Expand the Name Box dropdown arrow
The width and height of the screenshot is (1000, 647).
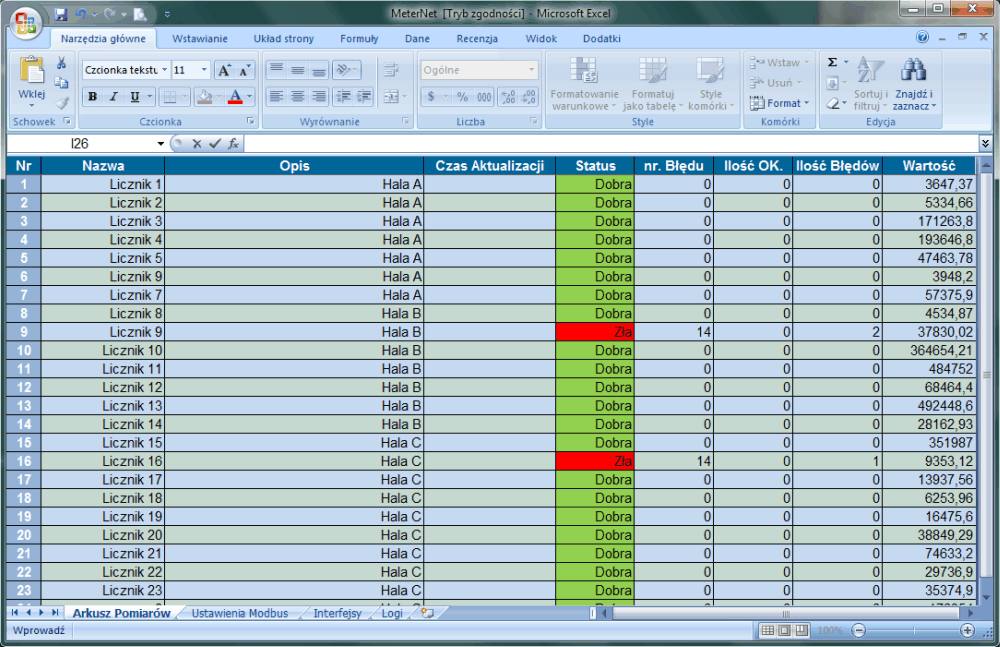(x=161, y=144)
